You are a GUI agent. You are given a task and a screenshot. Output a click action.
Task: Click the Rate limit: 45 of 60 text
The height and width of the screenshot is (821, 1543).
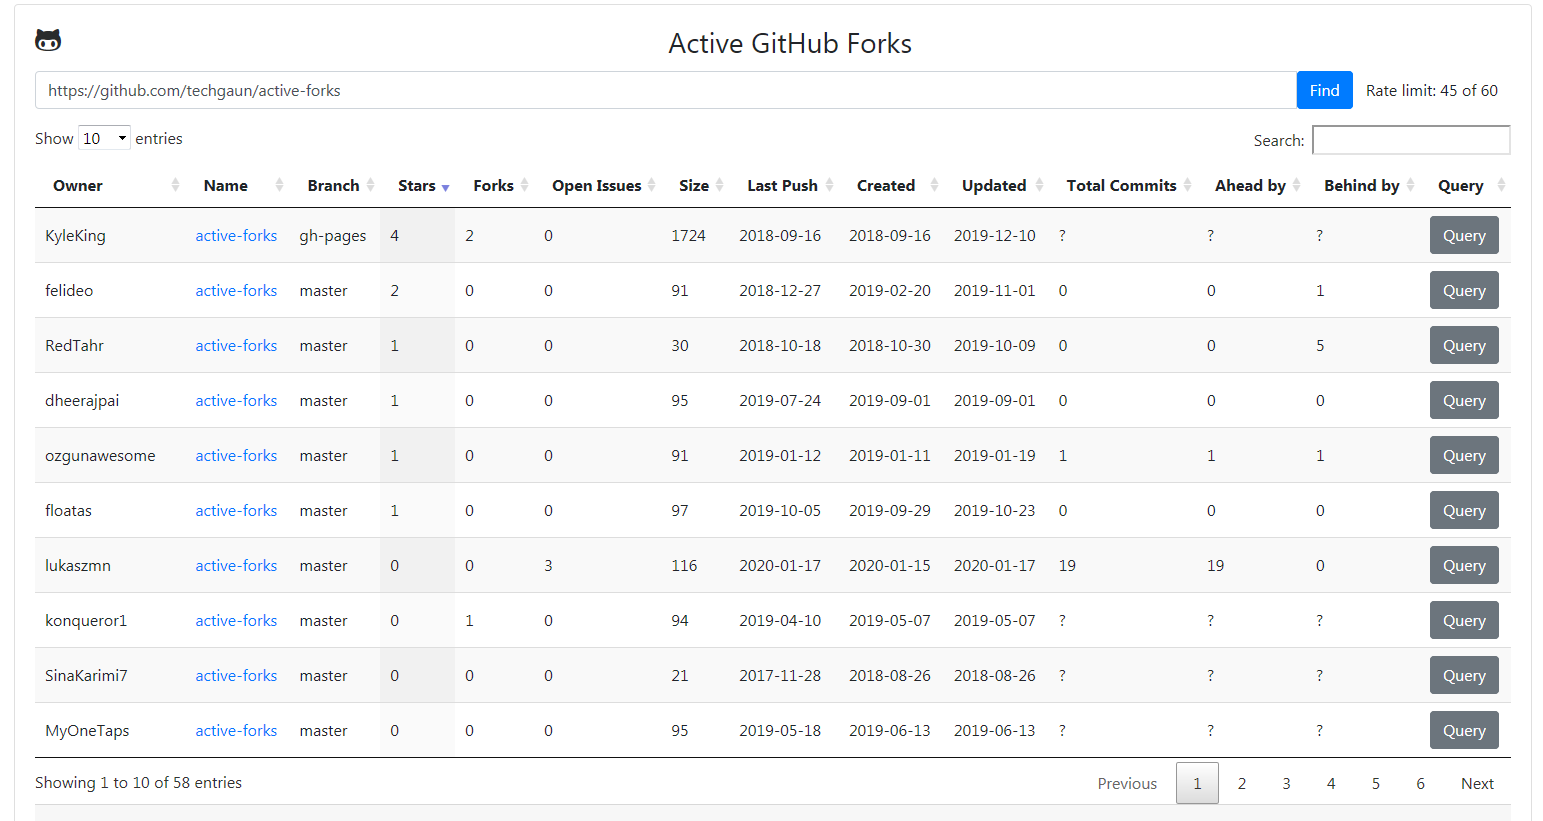pos(1432,90)
